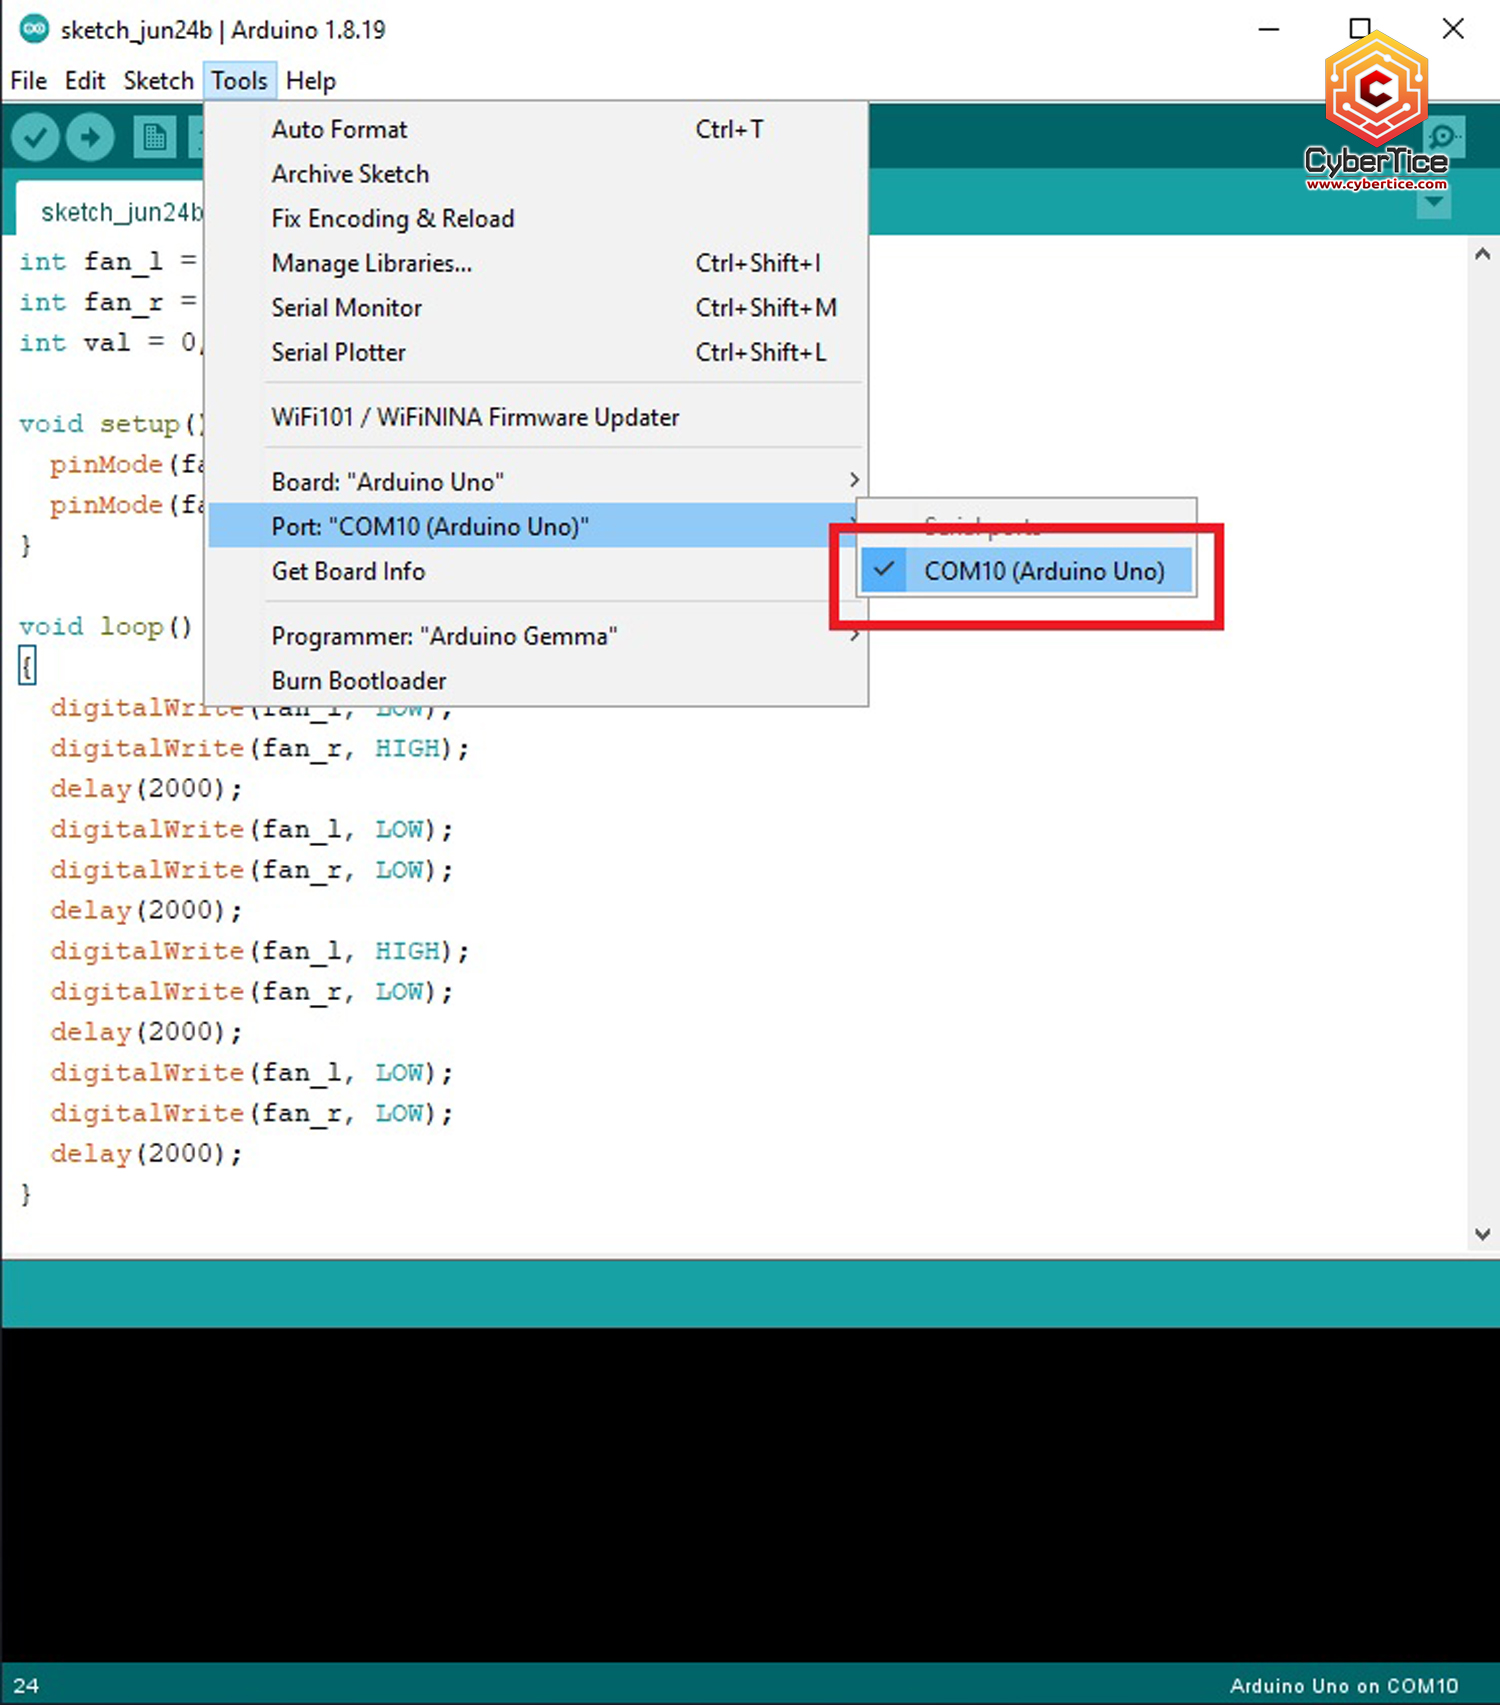Image resolution: width=1500 pixels, height=1705 pixels.
Task: Click the Arduino logo in title bar
Action: tap(34, 29)
